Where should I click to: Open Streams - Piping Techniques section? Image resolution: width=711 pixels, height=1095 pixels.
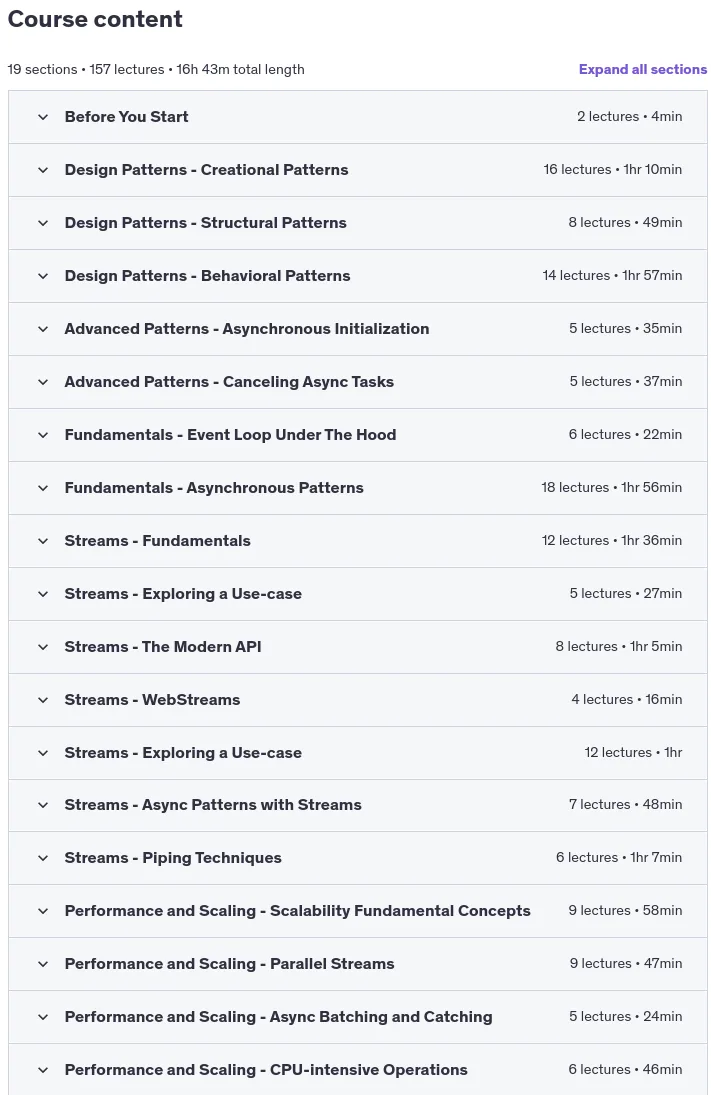358,858
